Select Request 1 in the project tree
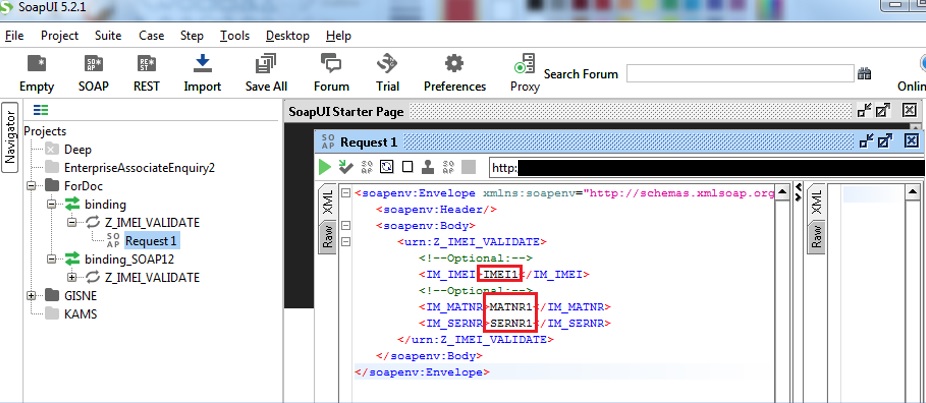926x403 pixels. [x=150, y=240]
